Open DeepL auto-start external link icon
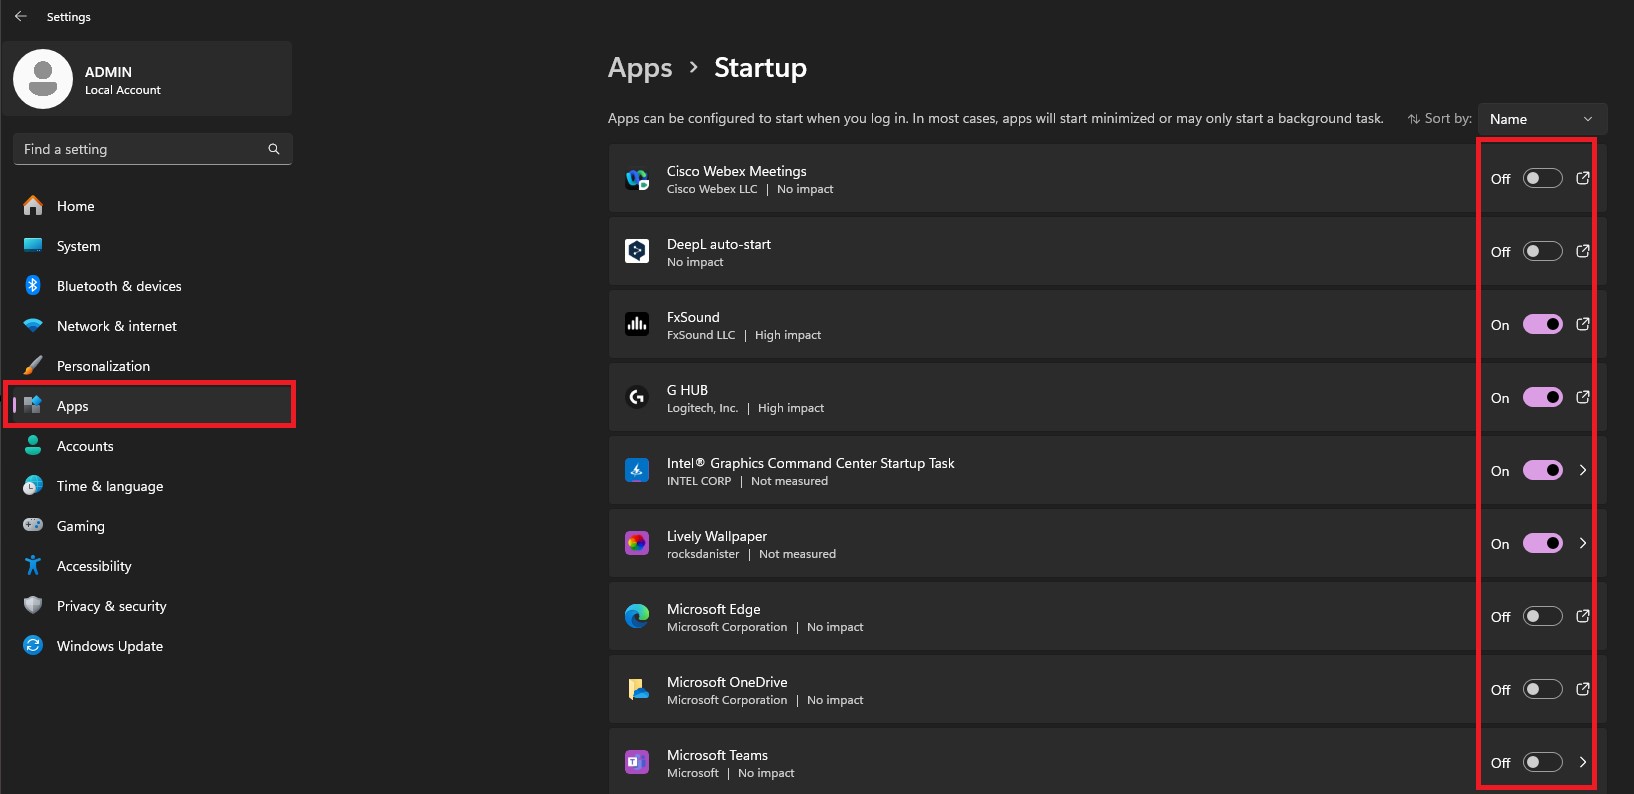This screenshot has width=1634, height=794. (x=1583, y=251)
